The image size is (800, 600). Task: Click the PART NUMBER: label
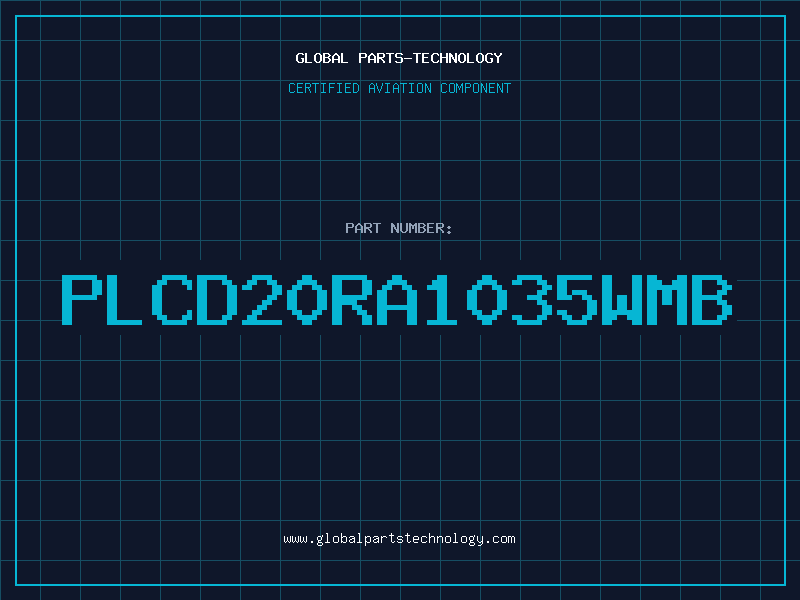click(399, 228)
